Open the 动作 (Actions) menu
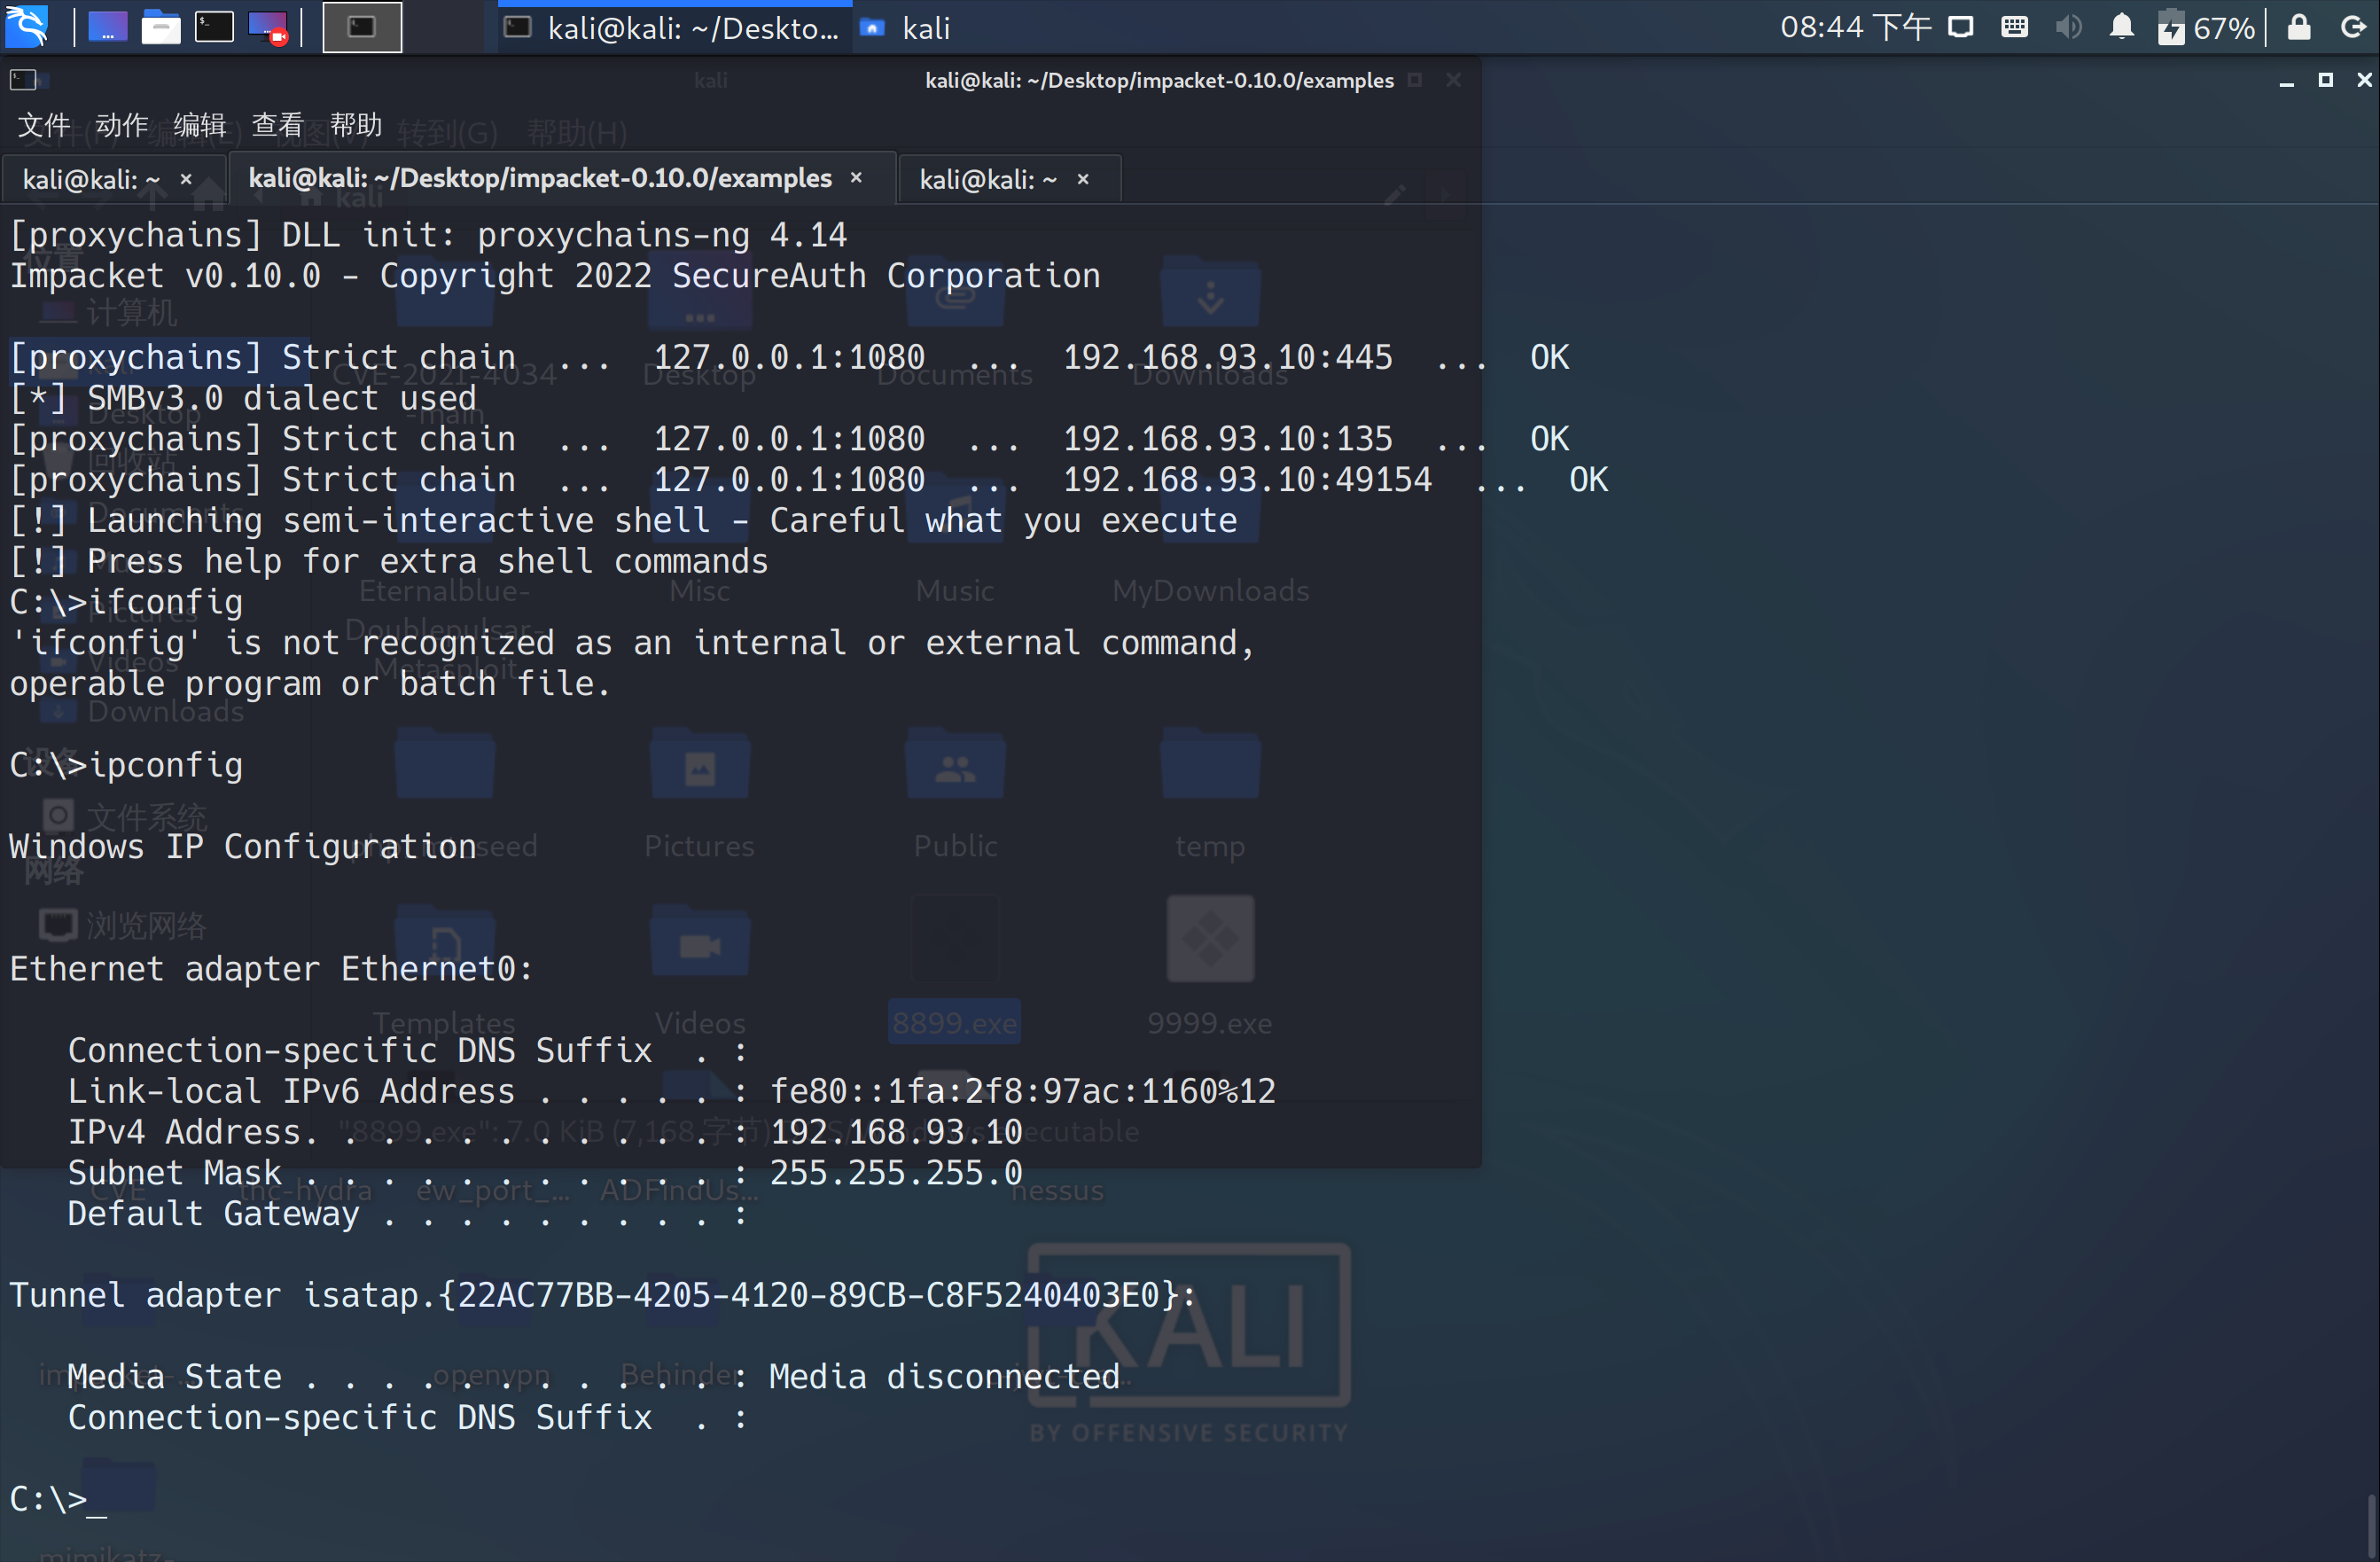 click(x=122, y=125)
